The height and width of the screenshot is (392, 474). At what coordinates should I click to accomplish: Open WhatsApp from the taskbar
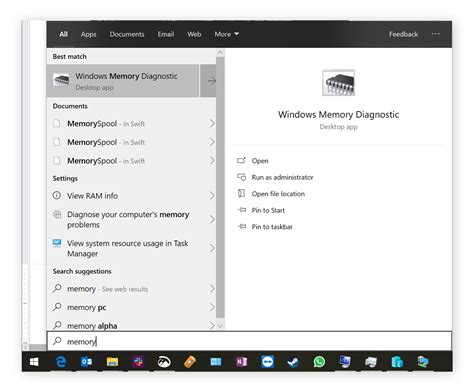[319, 362]
